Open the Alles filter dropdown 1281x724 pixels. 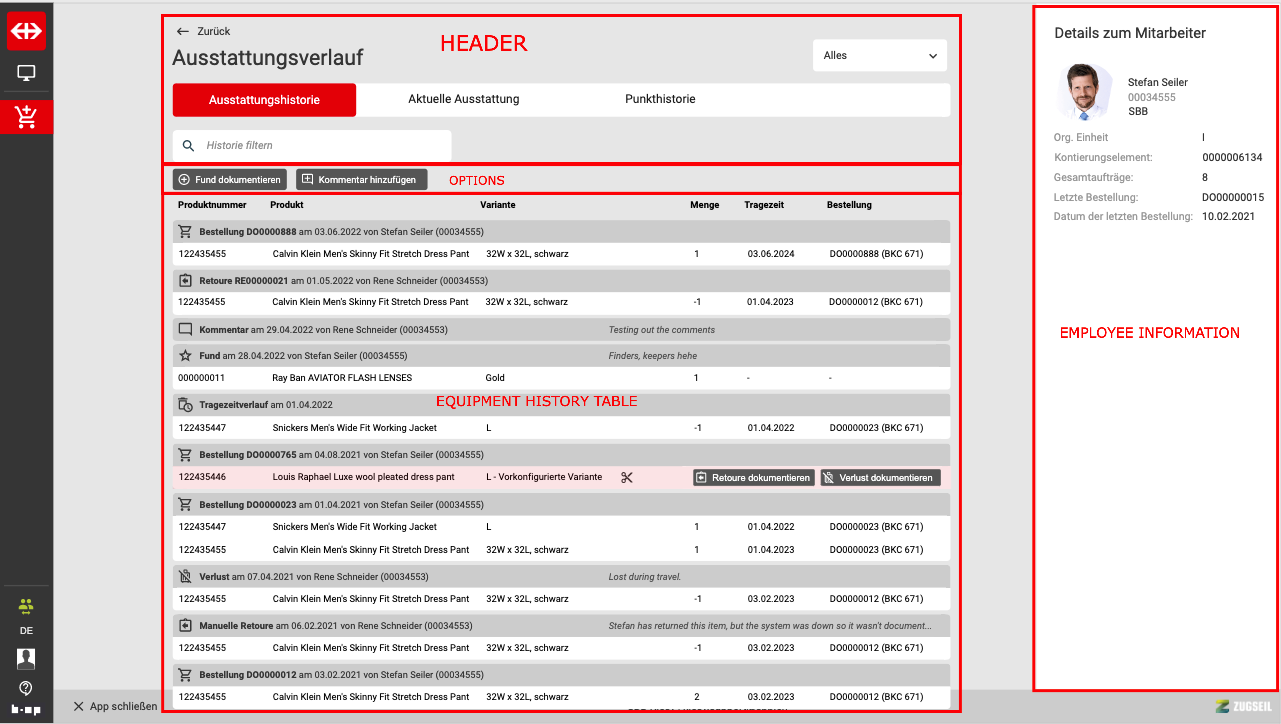click(879, 56)
